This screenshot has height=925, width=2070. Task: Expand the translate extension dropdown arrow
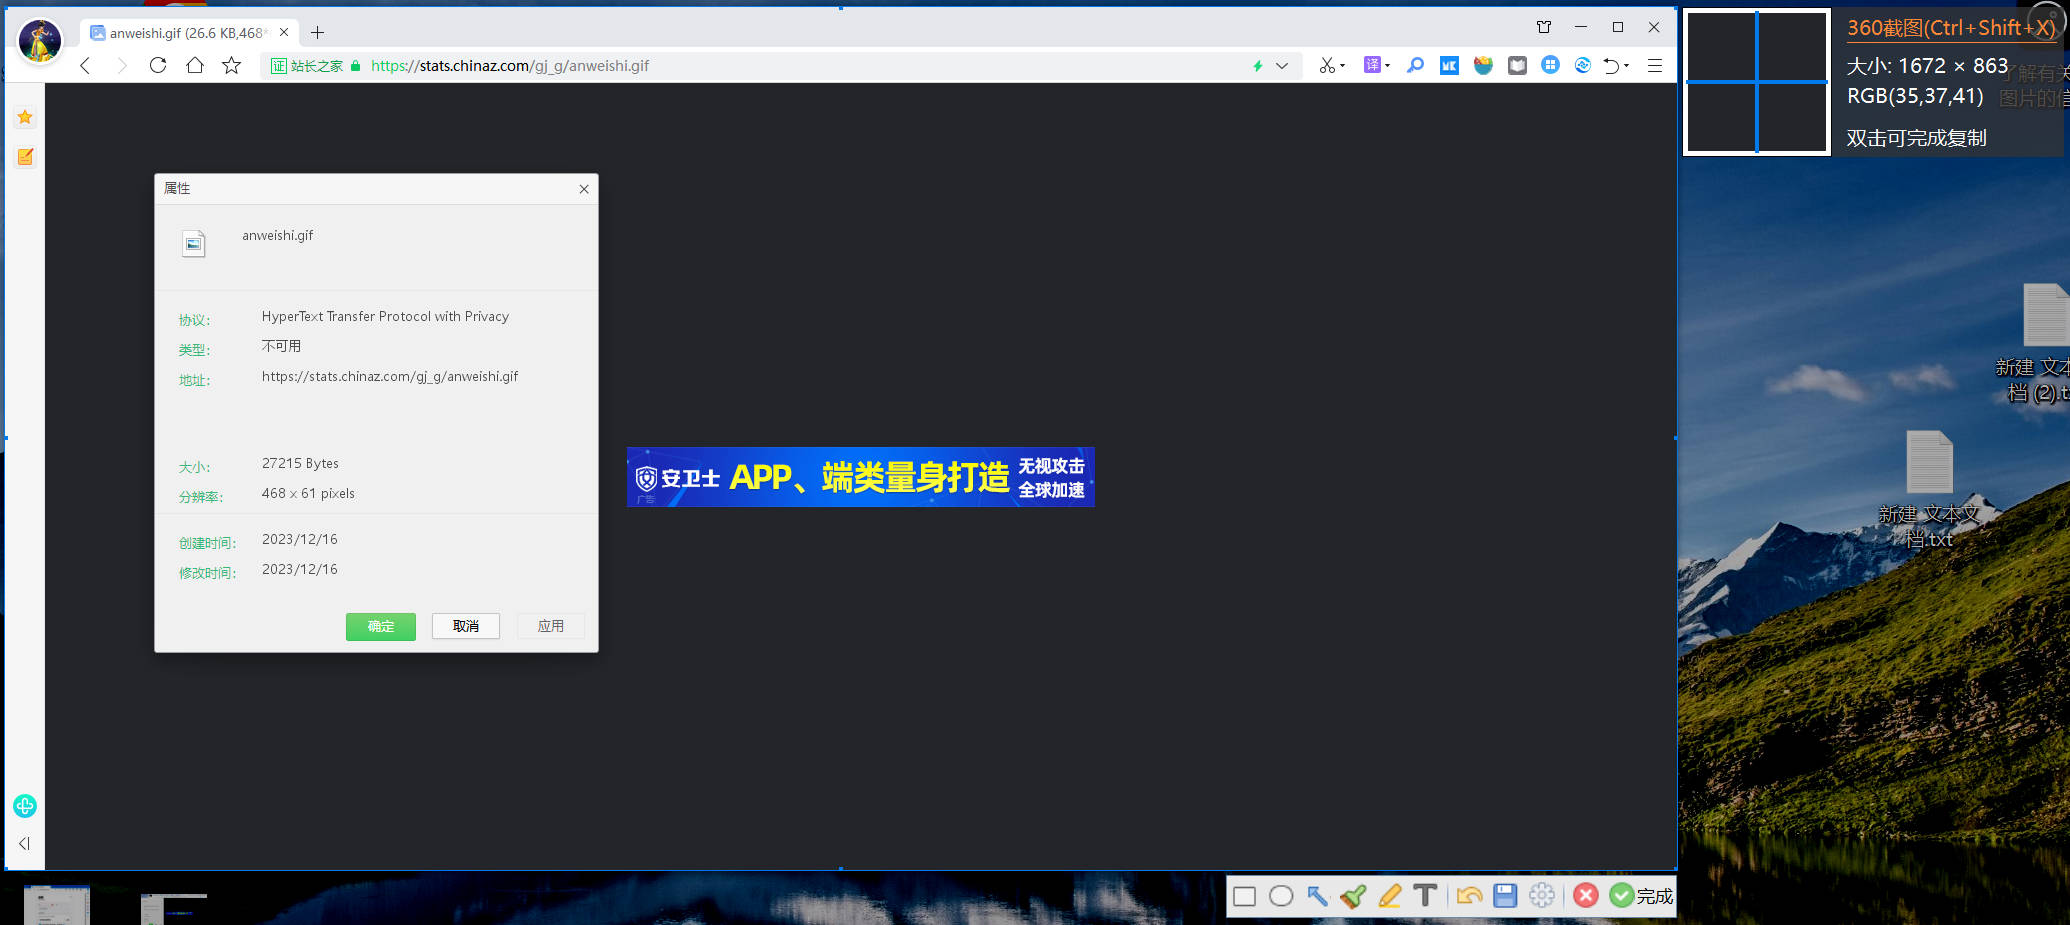pyautogui.click(x=1388, y=66)
